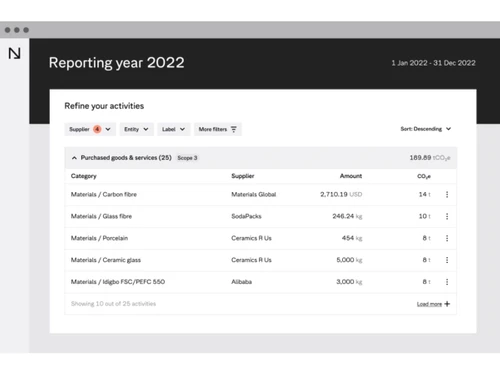Open the kebab menu for Glass fibre row
500x375 pixels.
coord(447,216)
